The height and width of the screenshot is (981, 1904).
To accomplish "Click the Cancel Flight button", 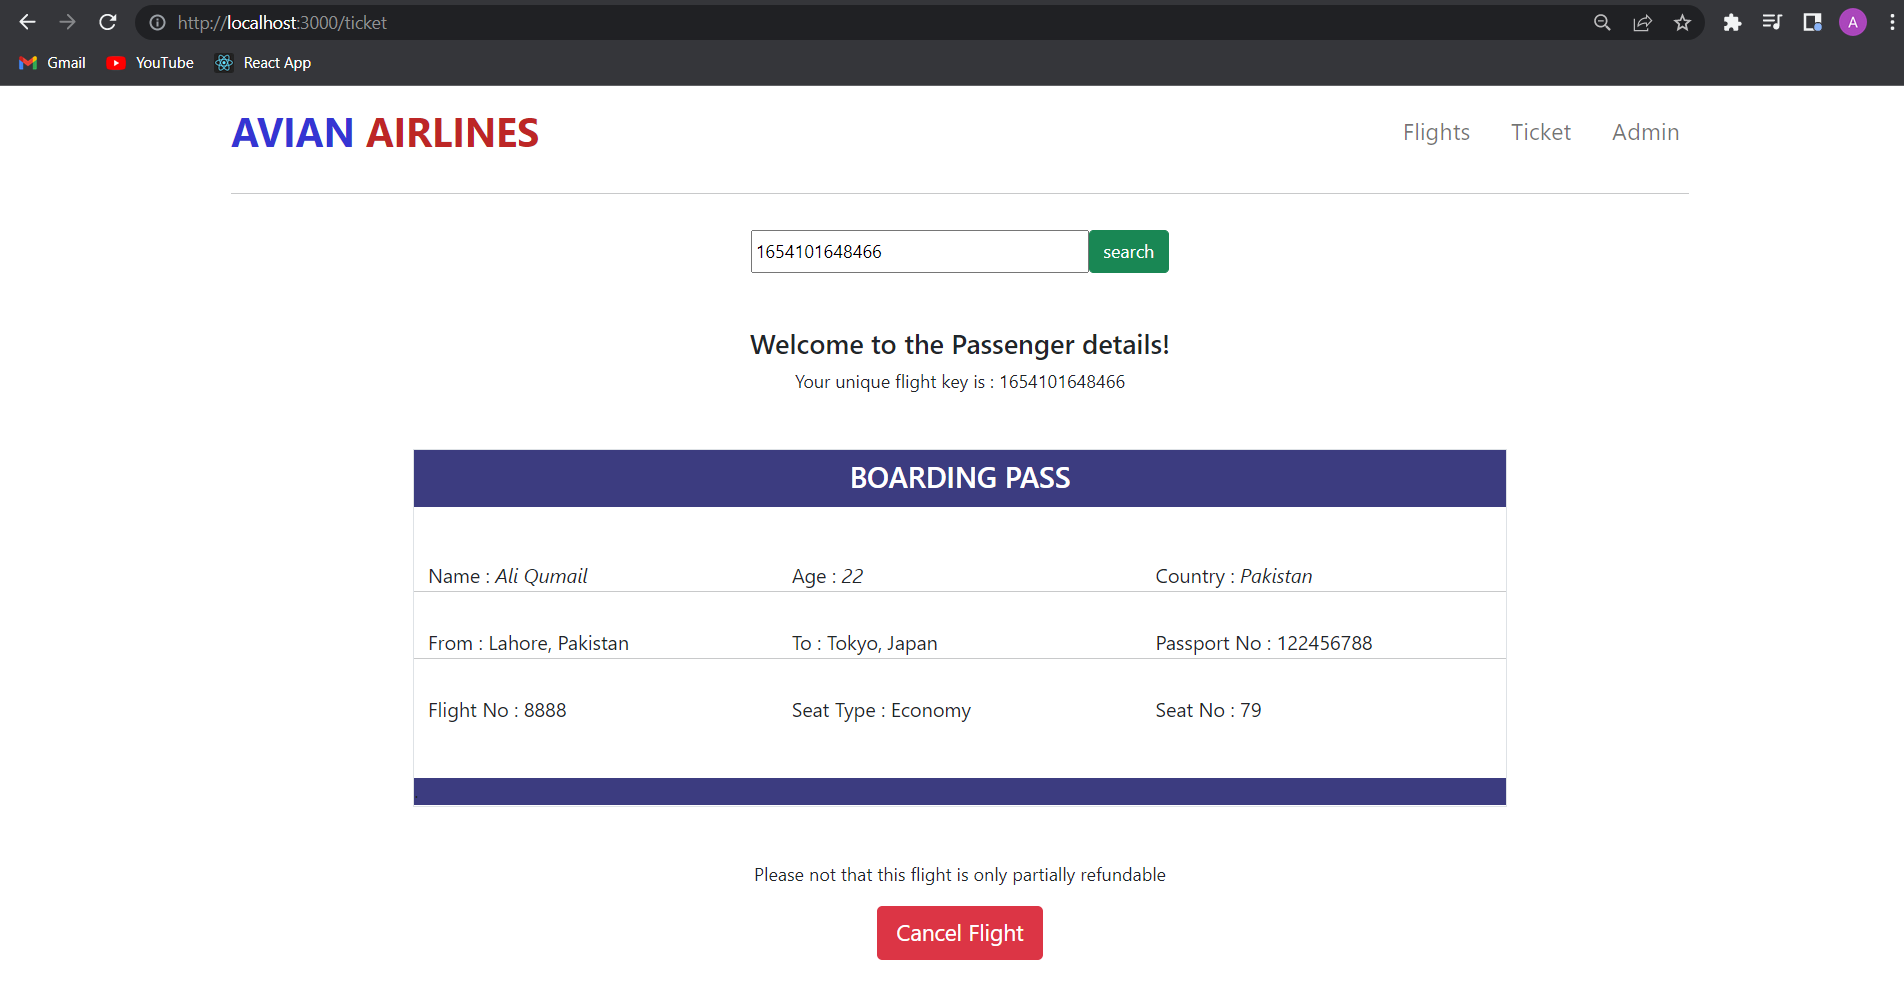I will [x=959, y=932].
